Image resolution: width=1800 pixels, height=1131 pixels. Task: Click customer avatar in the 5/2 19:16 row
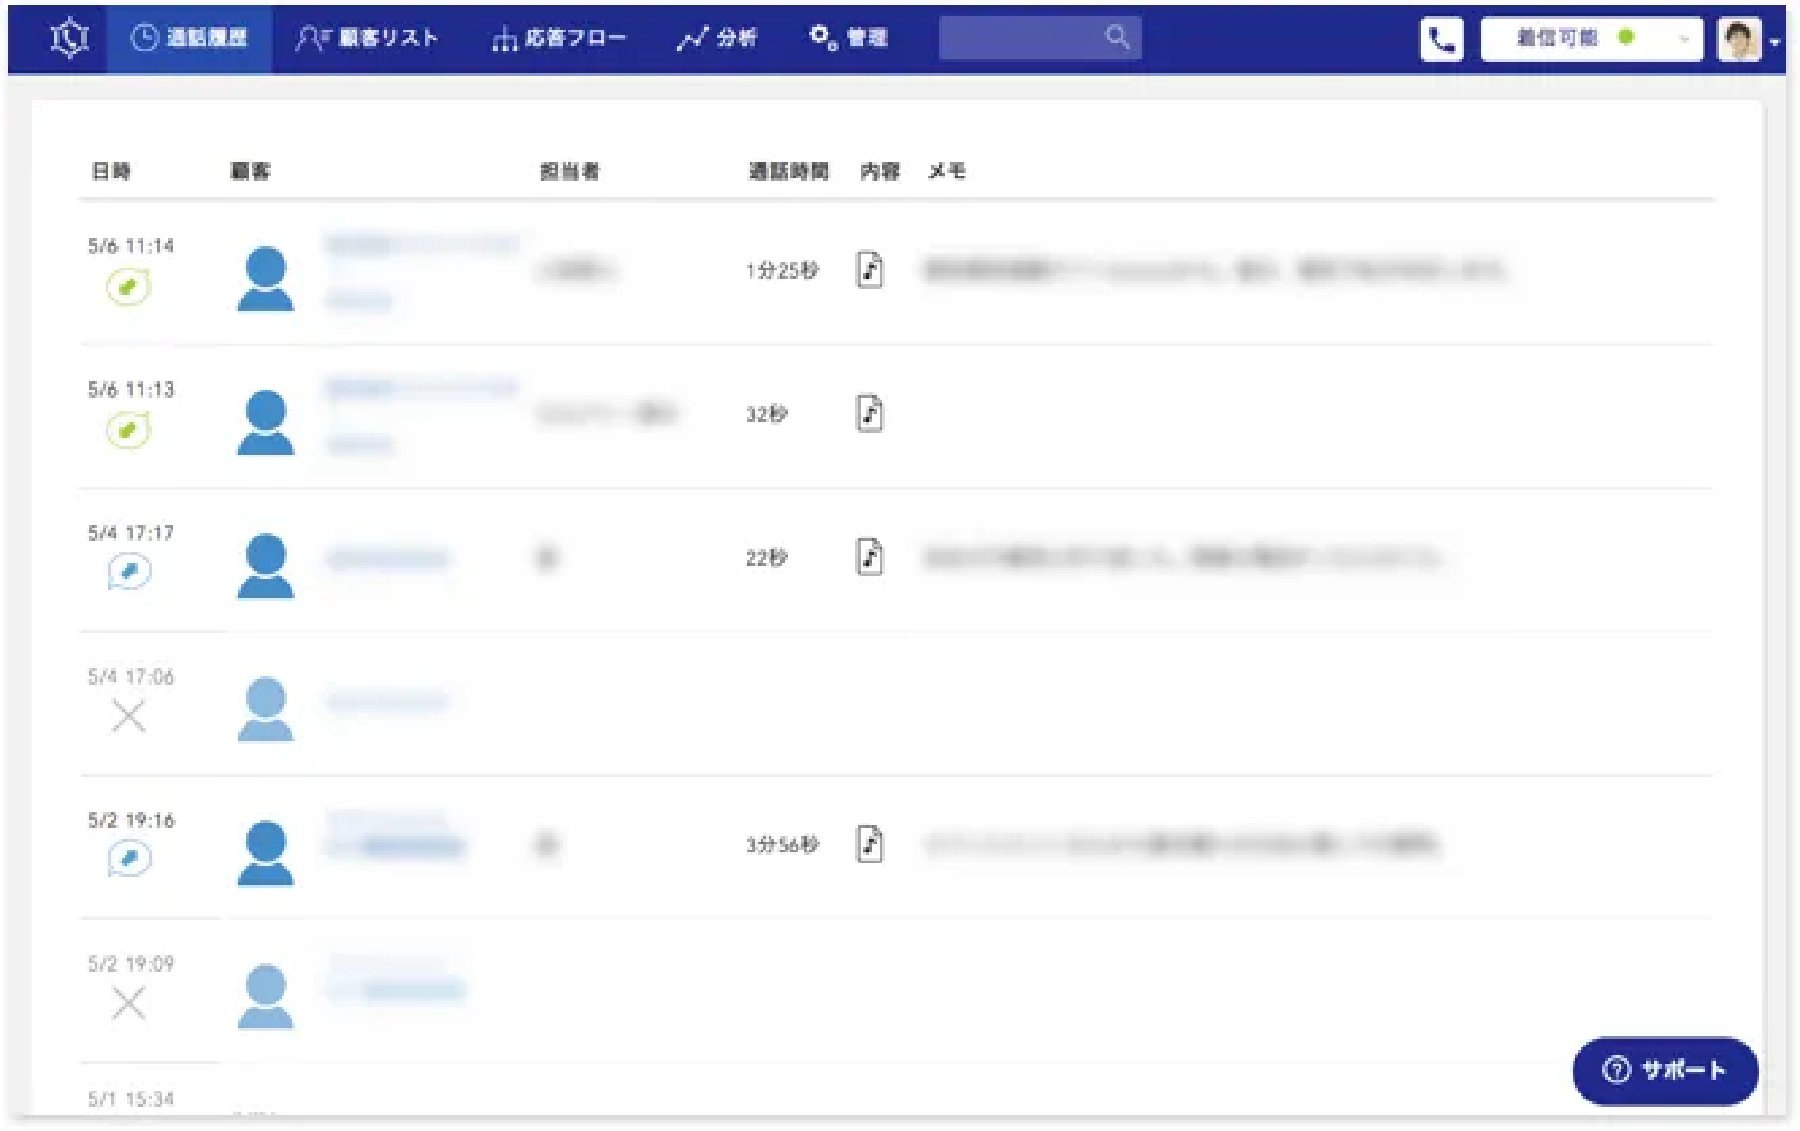265,852
